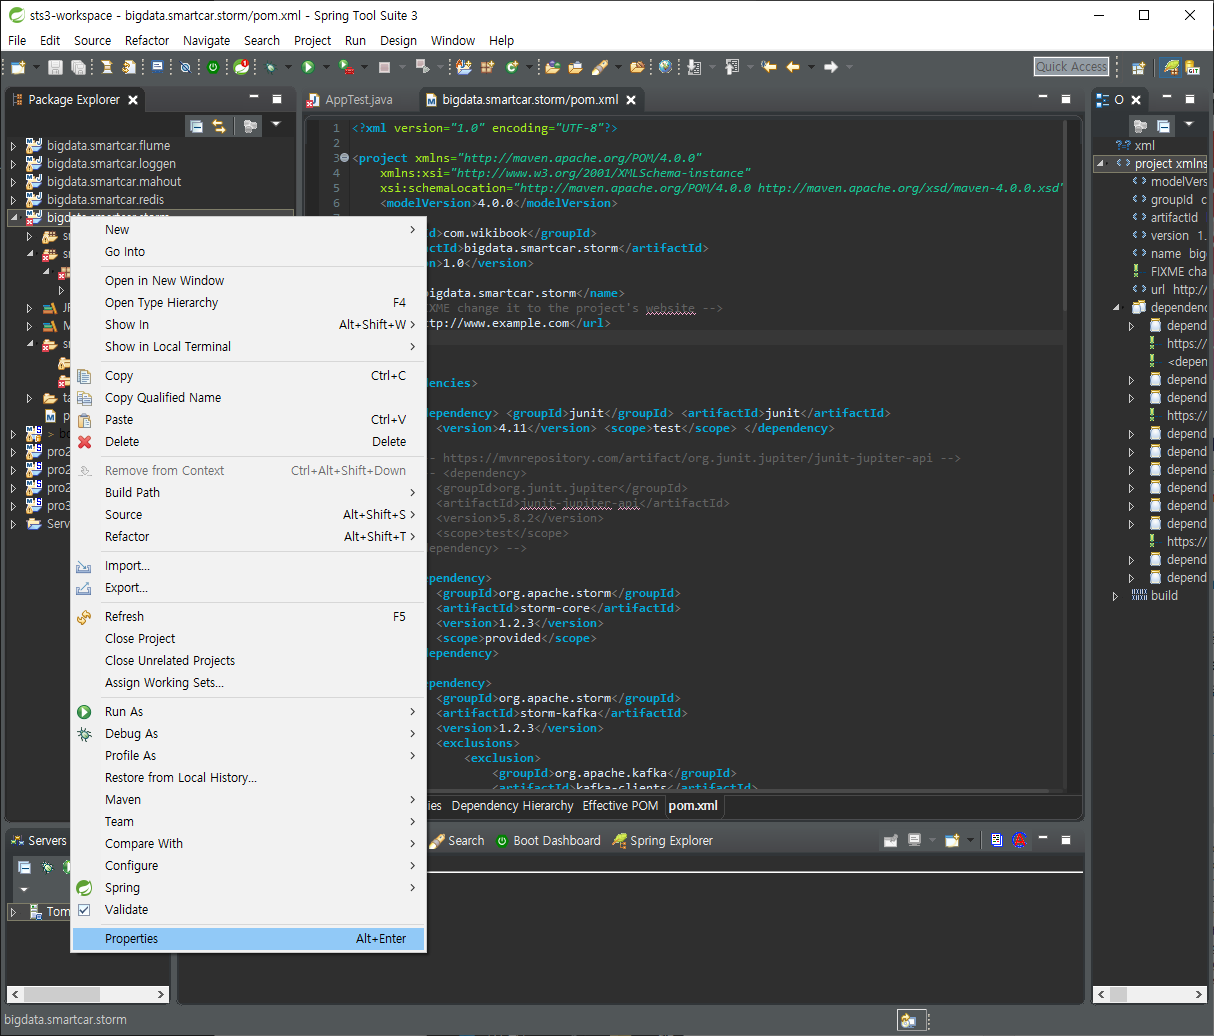Screen dimensions: 1214x1036
Task: Click the New Java Class toolbar icon
Action: [511, 67]
